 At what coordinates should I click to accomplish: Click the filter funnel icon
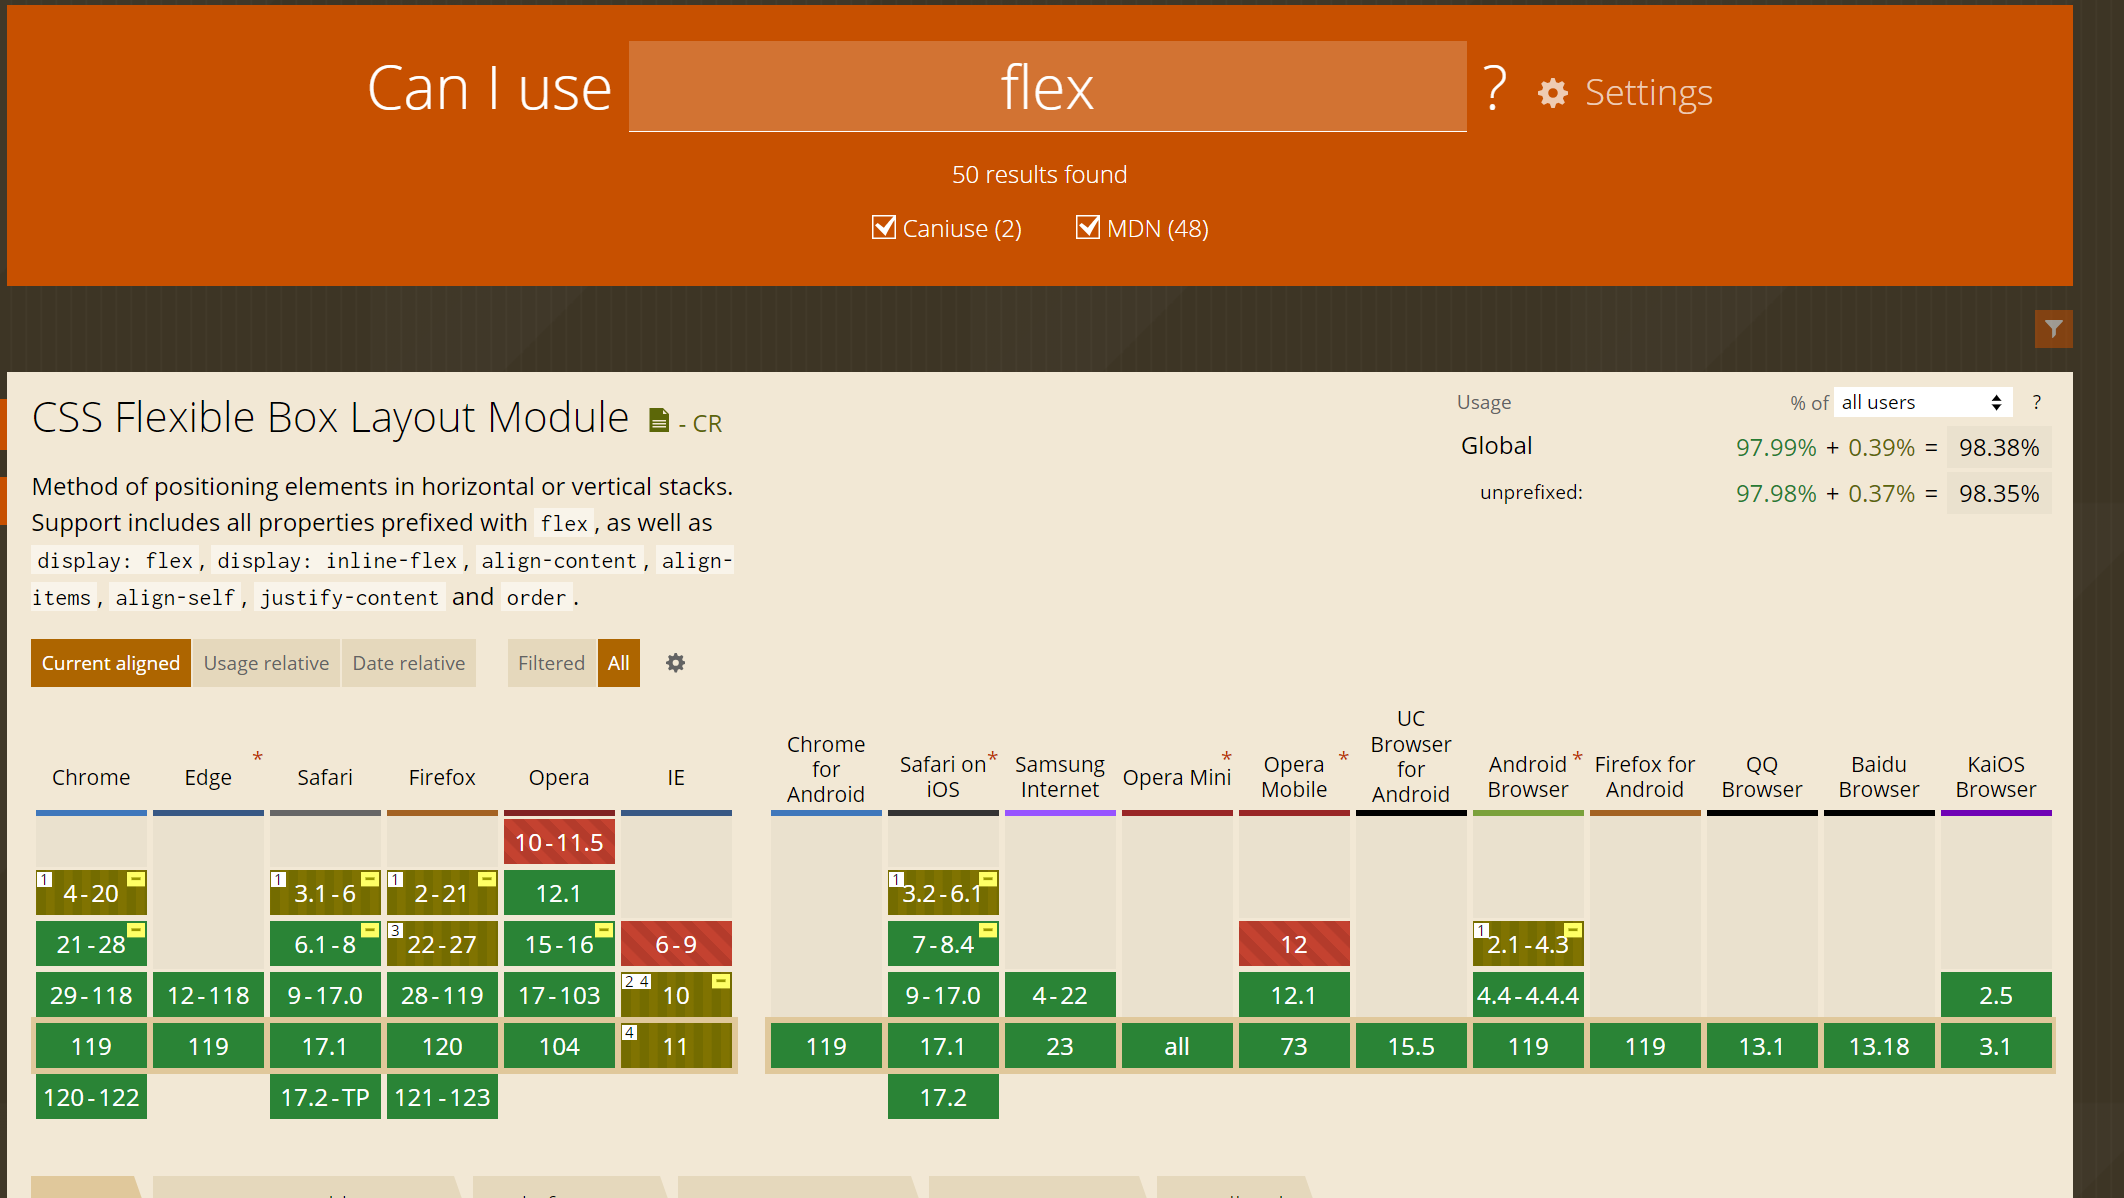pyautogui.click(x=2053, y=329)
